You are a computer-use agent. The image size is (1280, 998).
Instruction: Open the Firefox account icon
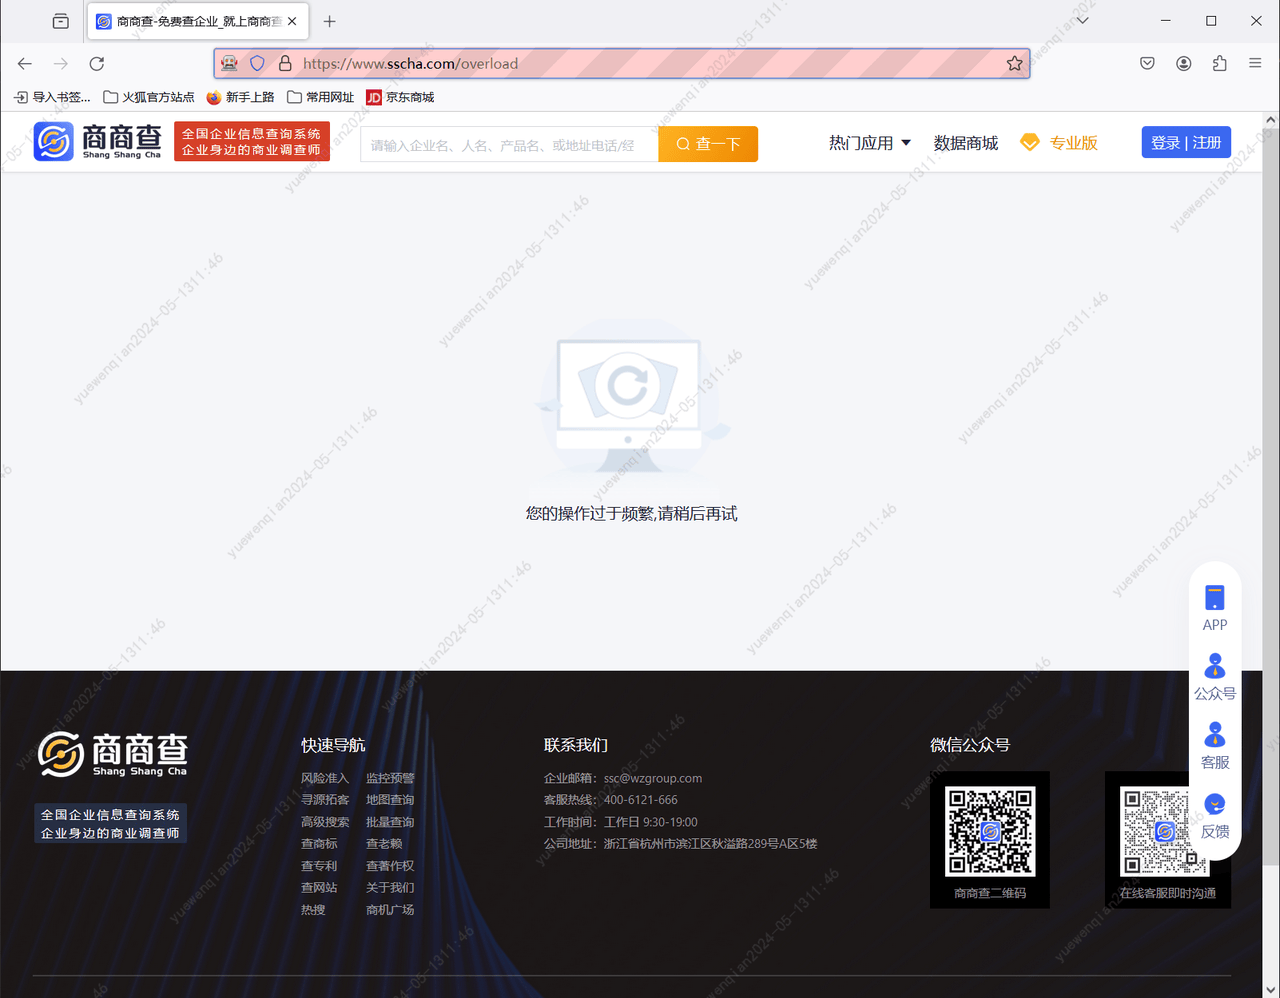[1183, 64]
